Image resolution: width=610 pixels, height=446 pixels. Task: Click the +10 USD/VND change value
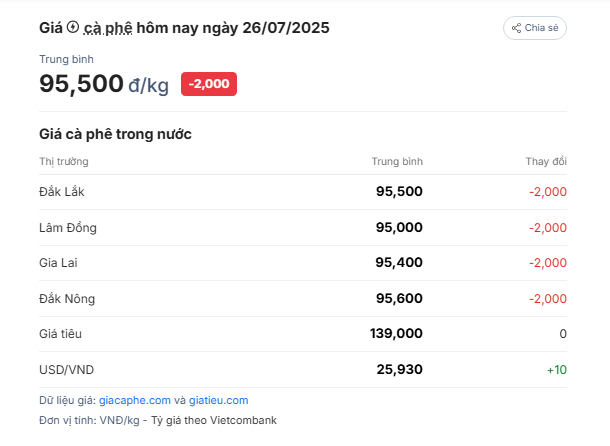point(557,370)
